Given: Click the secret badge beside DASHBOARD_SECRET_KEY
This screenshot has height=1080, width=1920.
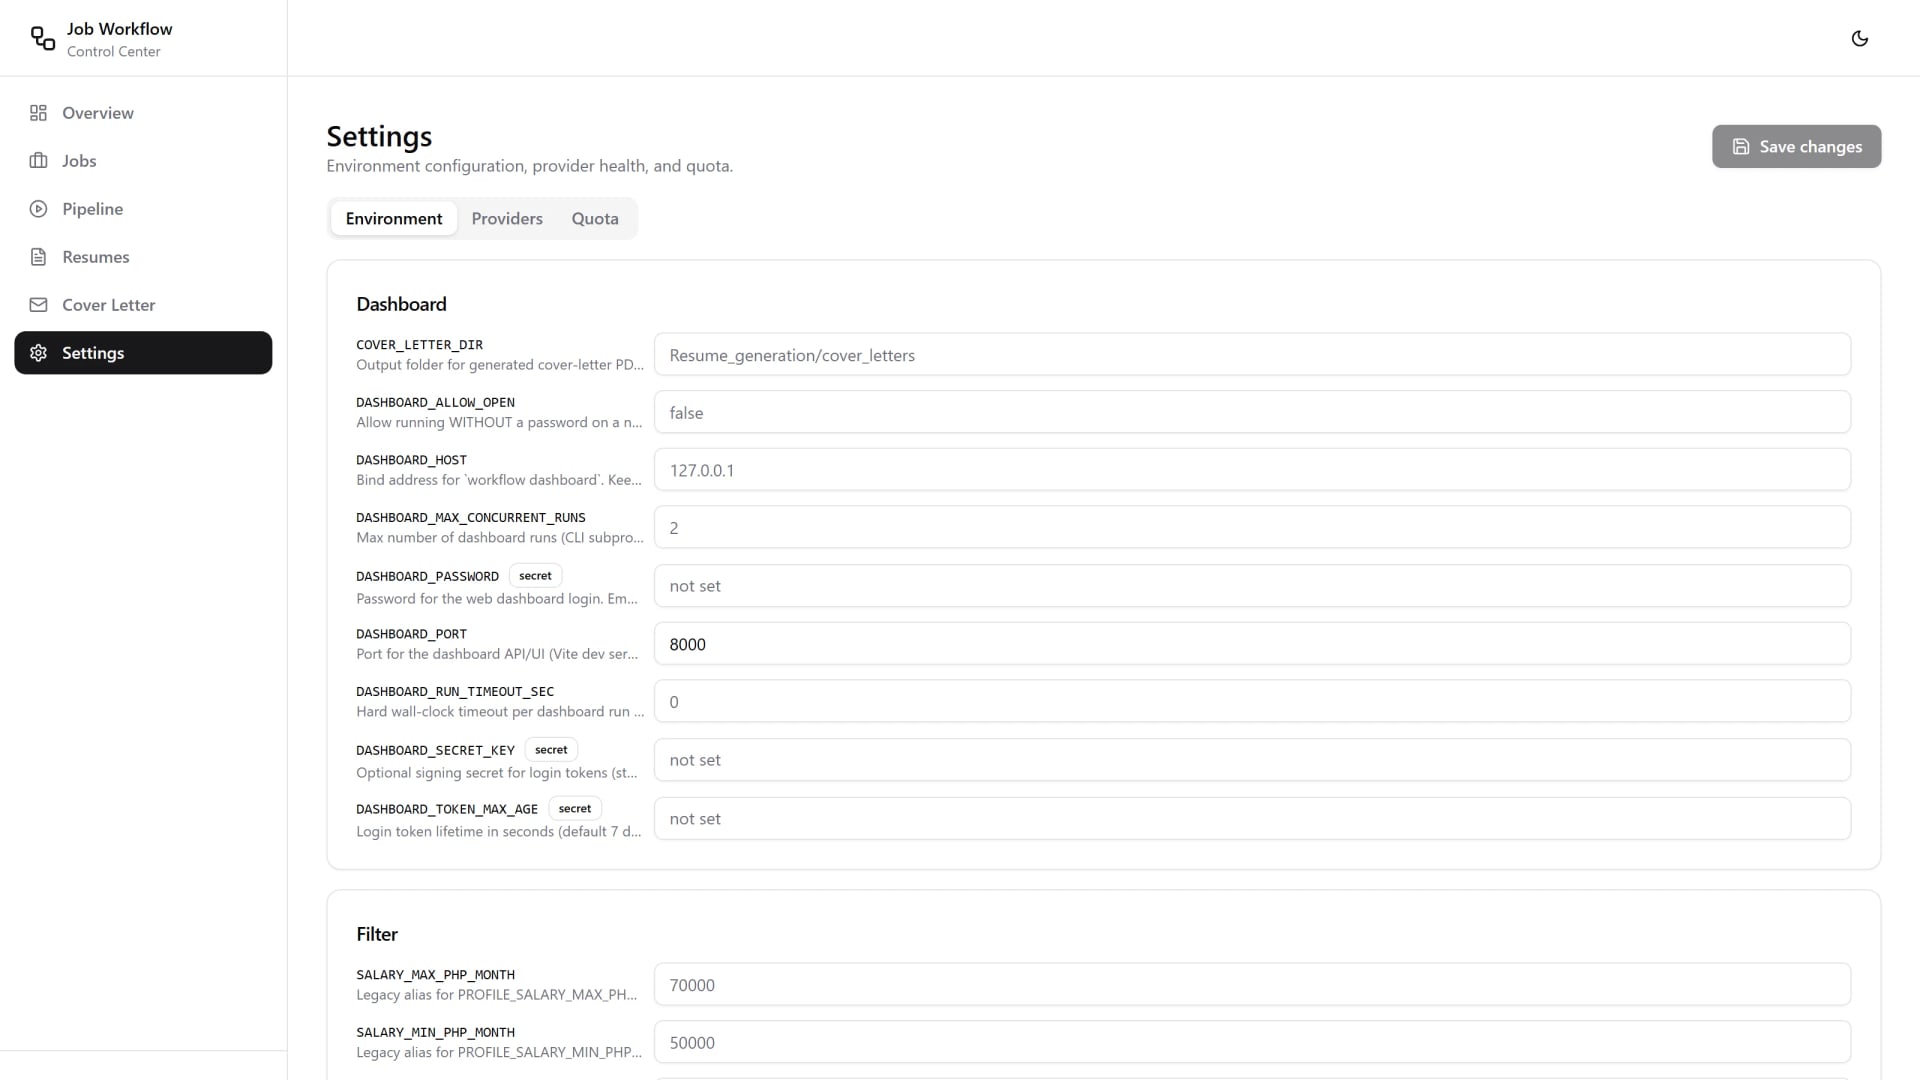Looking at the screenshot, I should (x=551, y=750).
